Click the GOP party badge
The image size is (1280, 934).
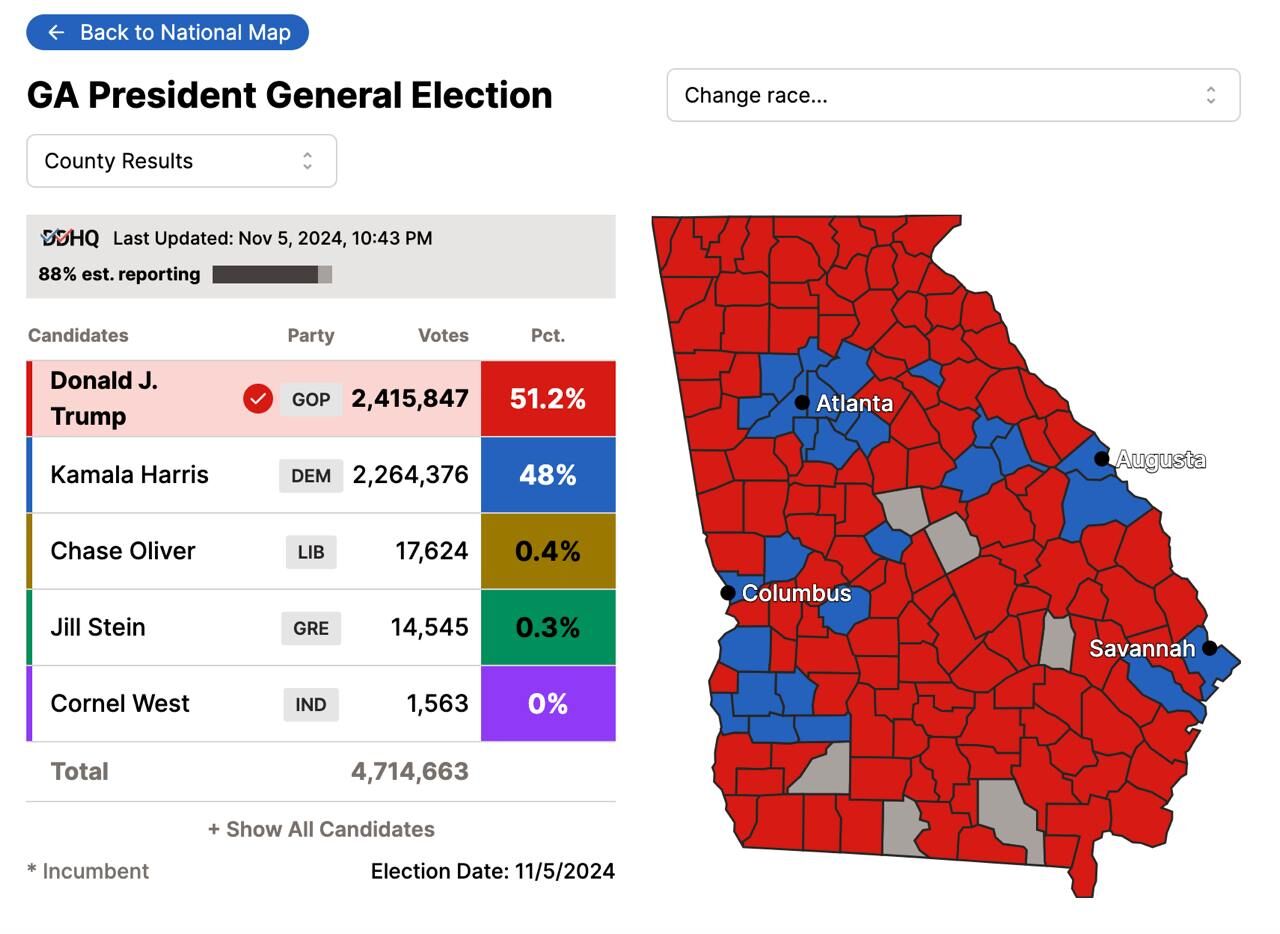coord(311,399)
